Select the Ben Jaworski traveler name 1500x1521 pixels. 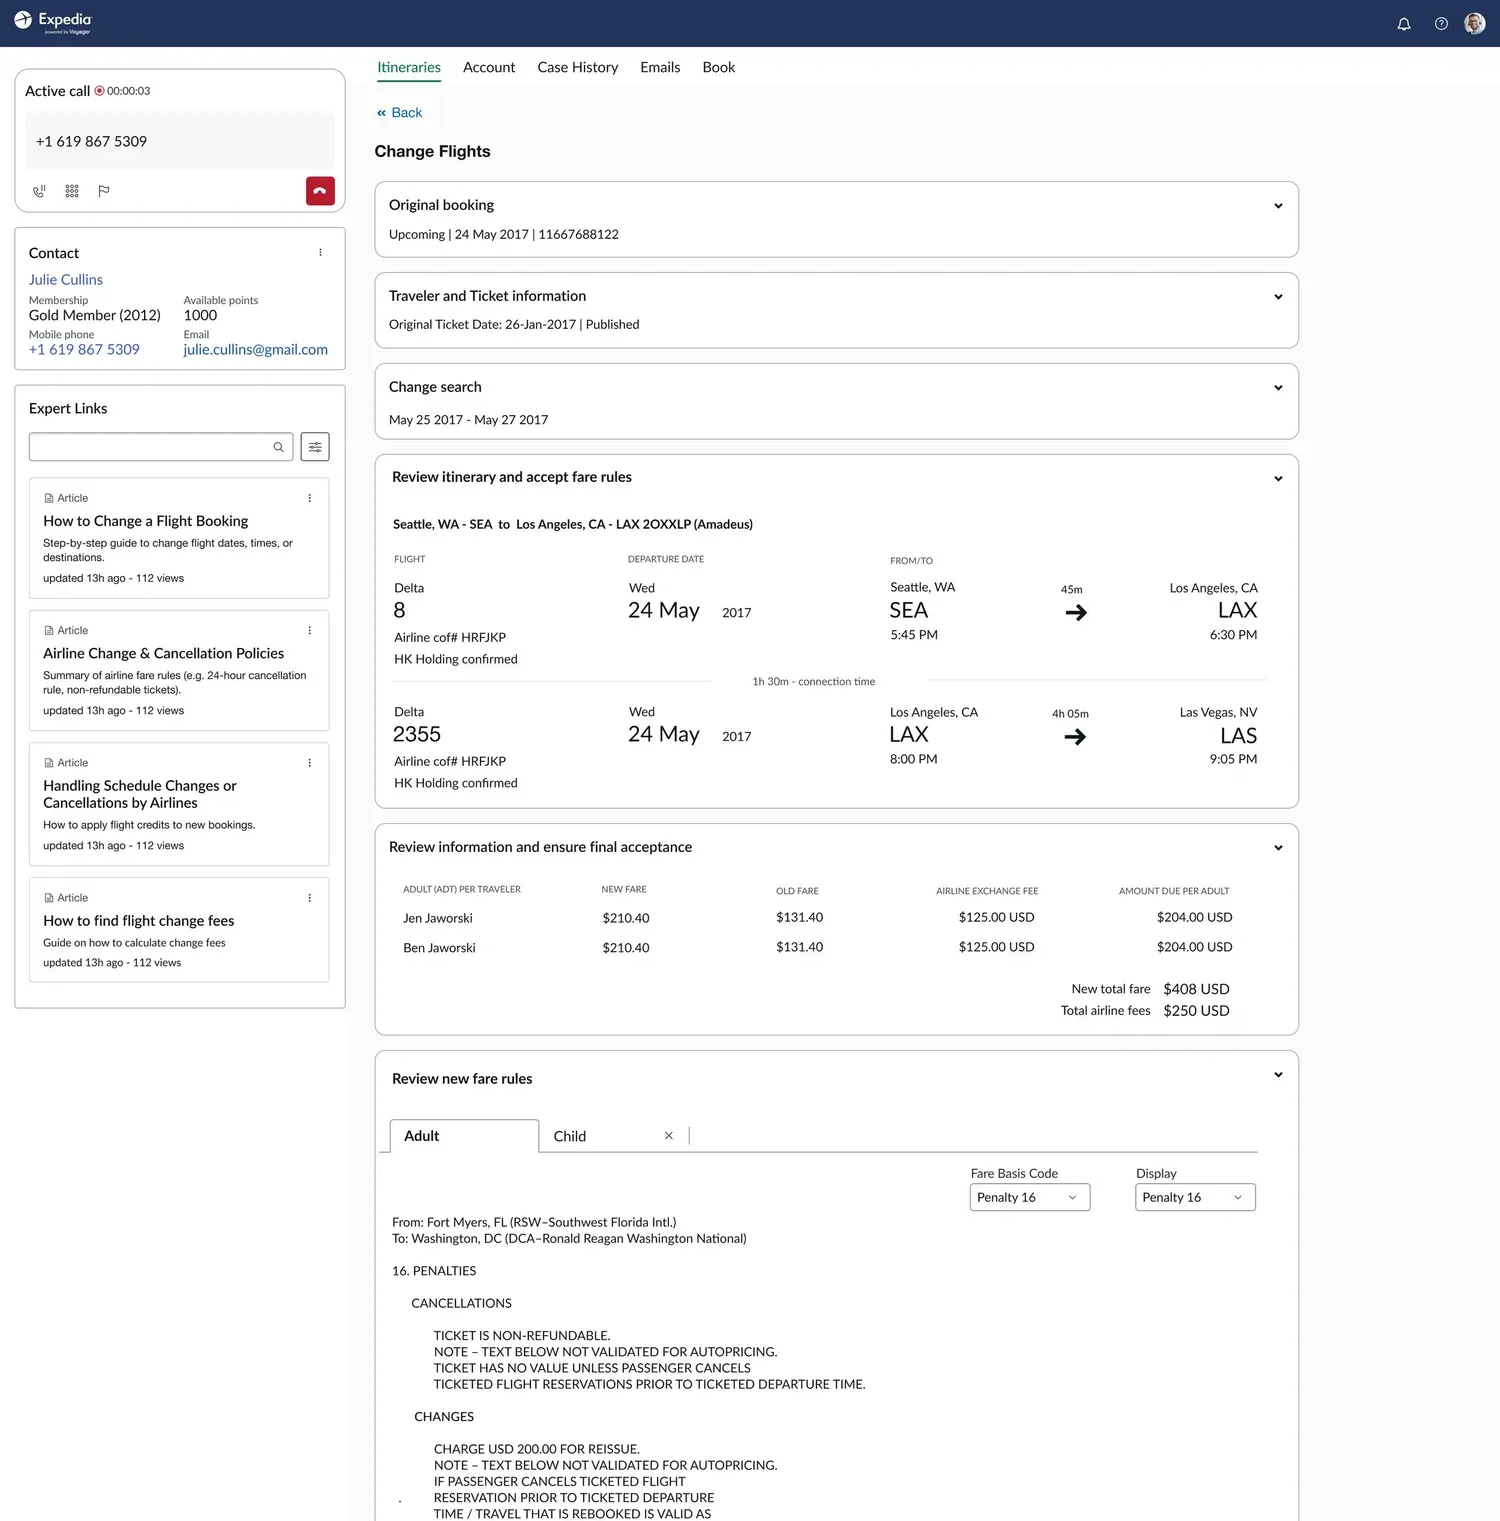pos(439,948)
